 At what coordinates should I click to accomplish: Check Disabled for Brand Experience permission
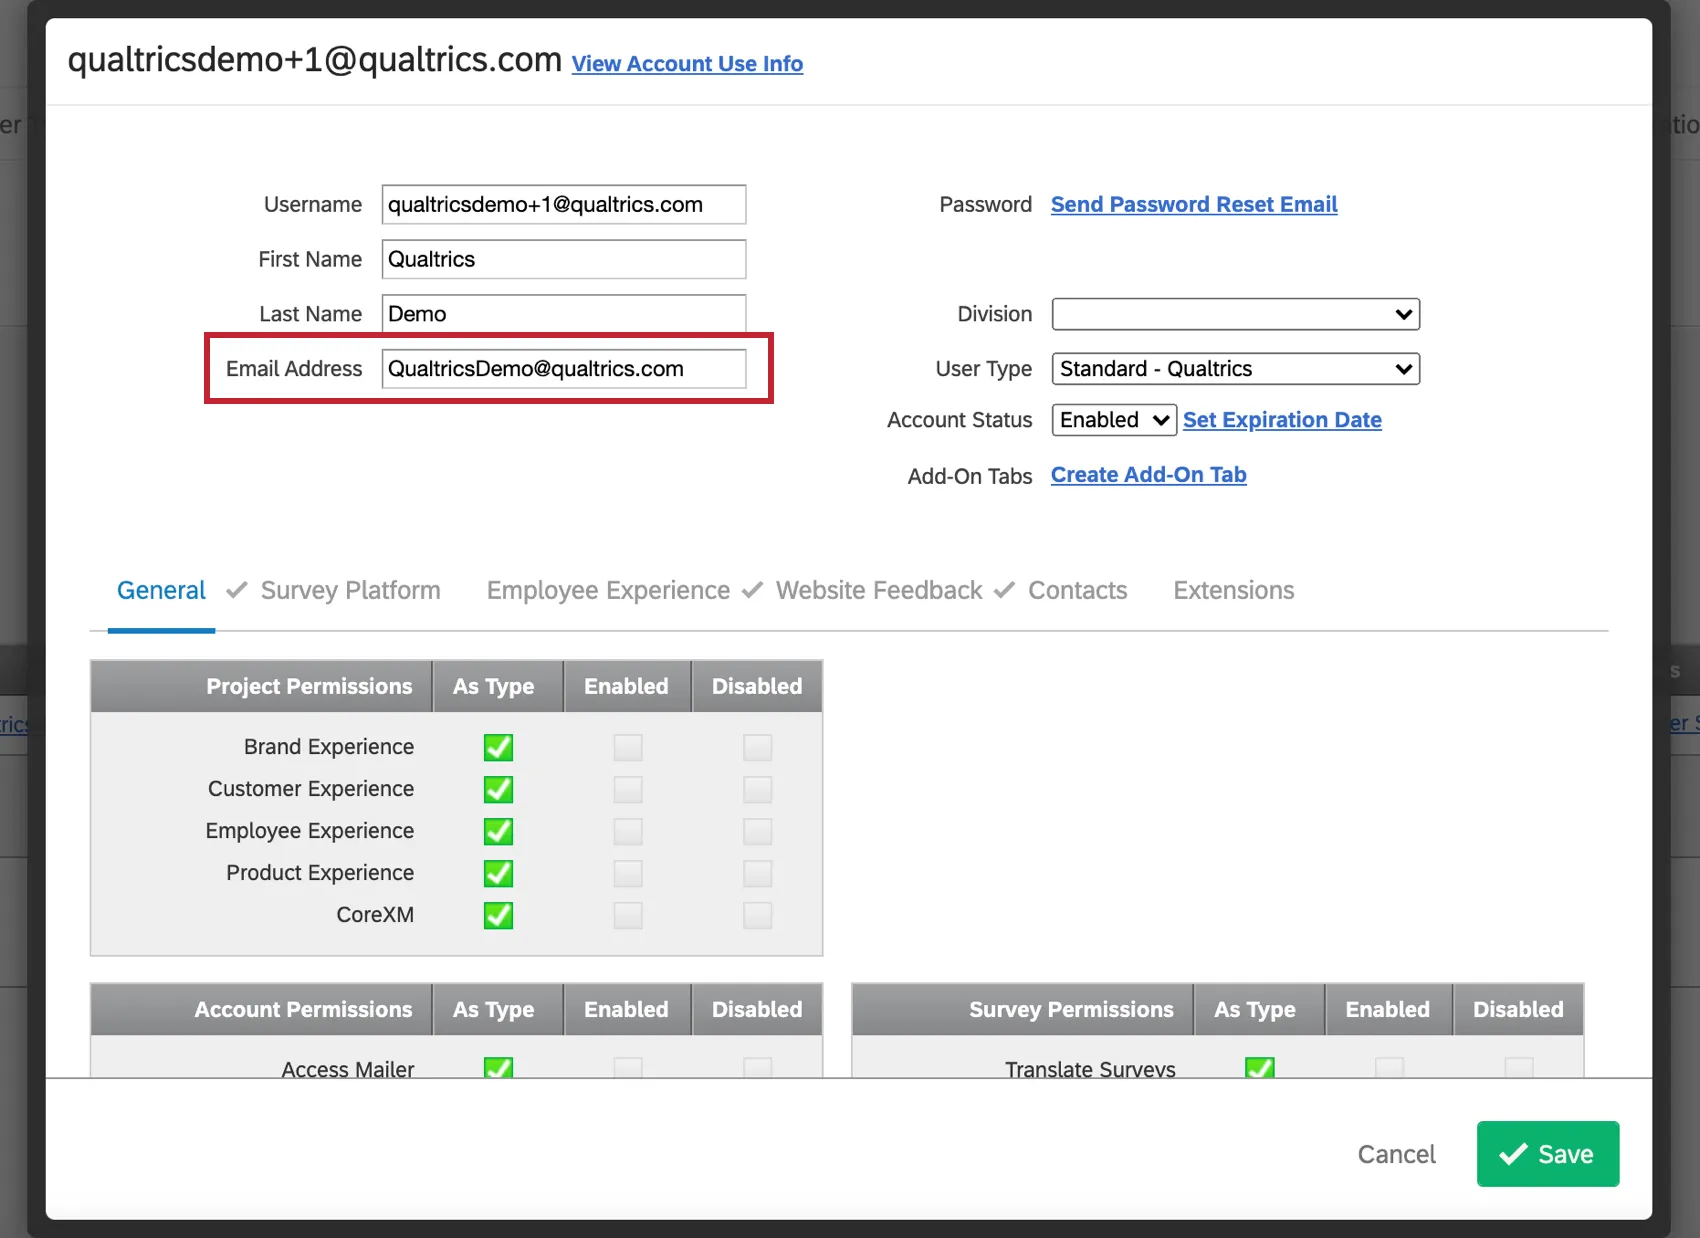coord(757,747)
